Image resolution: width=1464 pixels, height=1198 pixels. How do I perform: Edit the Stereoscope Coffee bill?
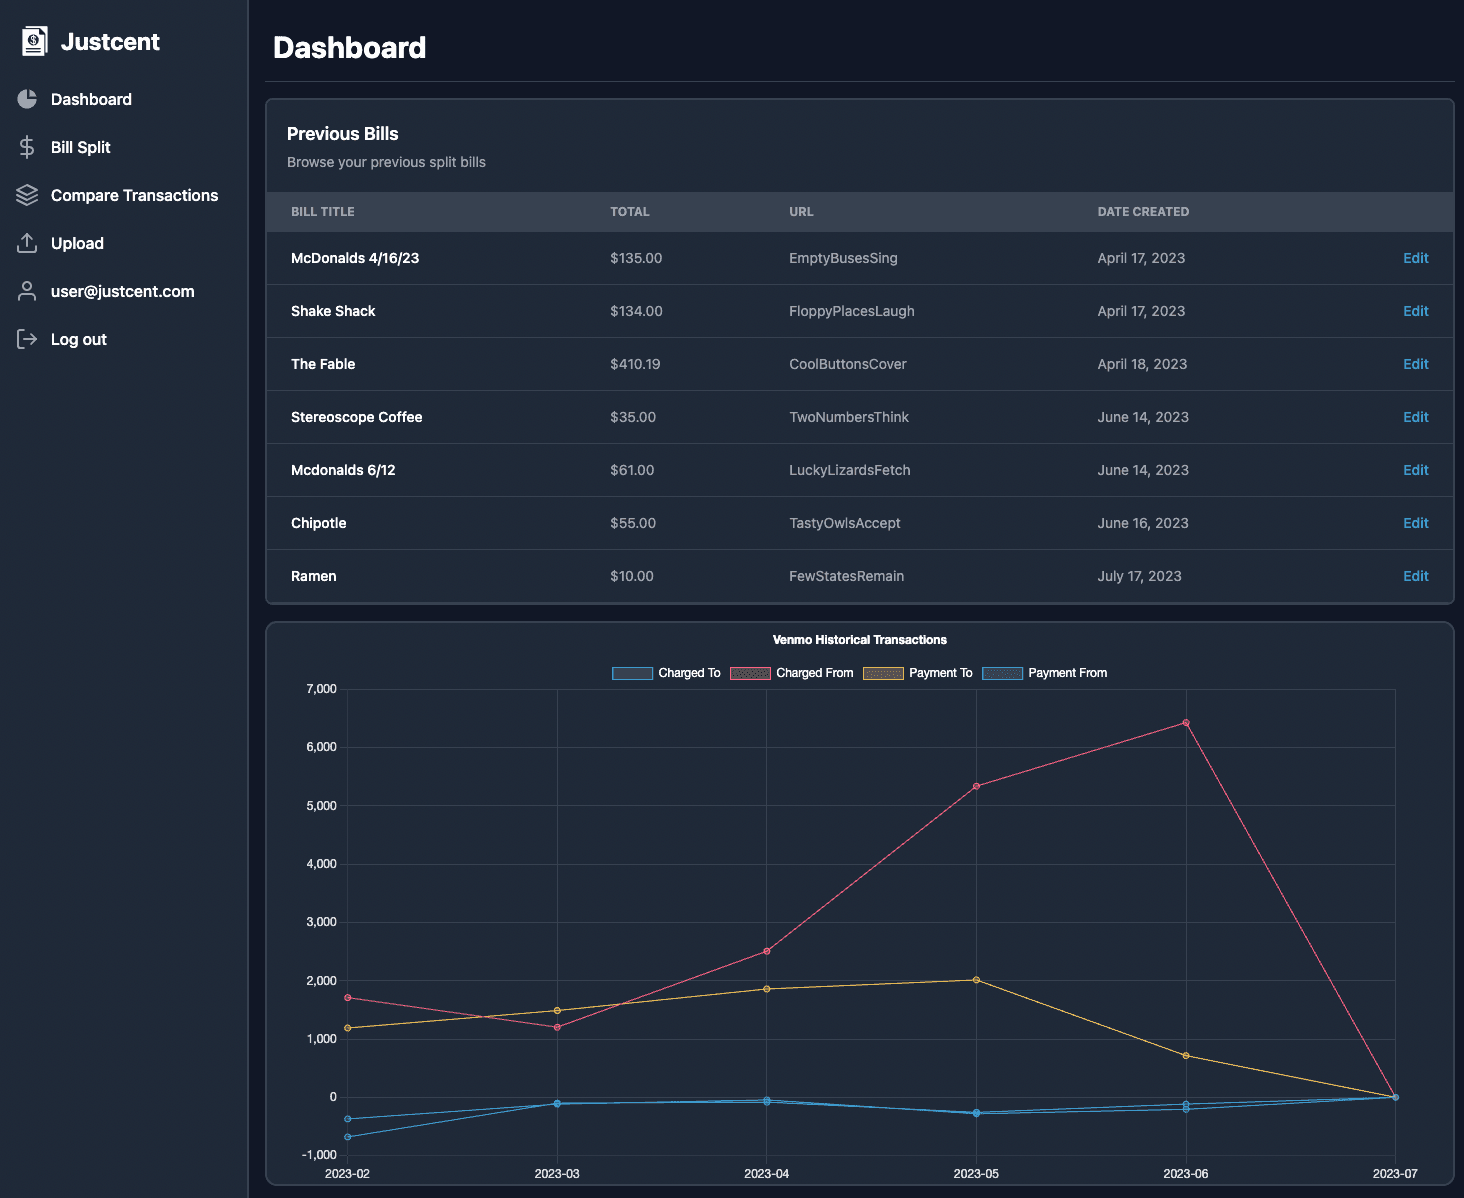(1415, 417)
